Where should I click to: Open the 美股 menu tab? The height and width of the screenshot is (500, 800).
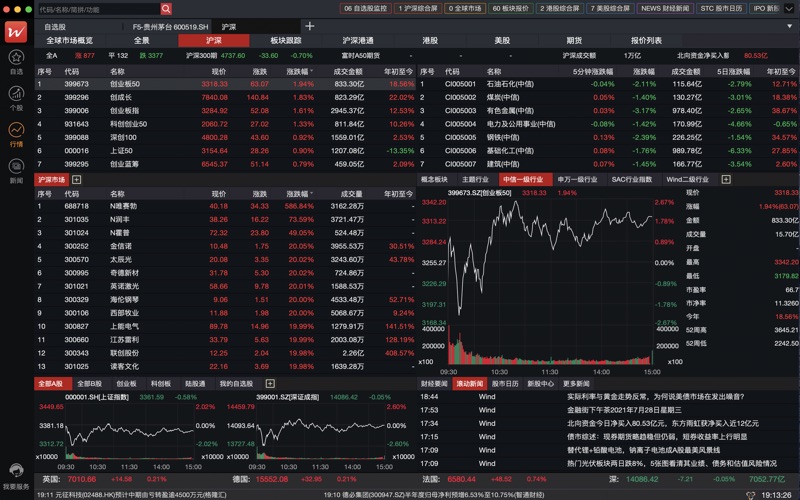pyautogui.click(x=502, y=40)
